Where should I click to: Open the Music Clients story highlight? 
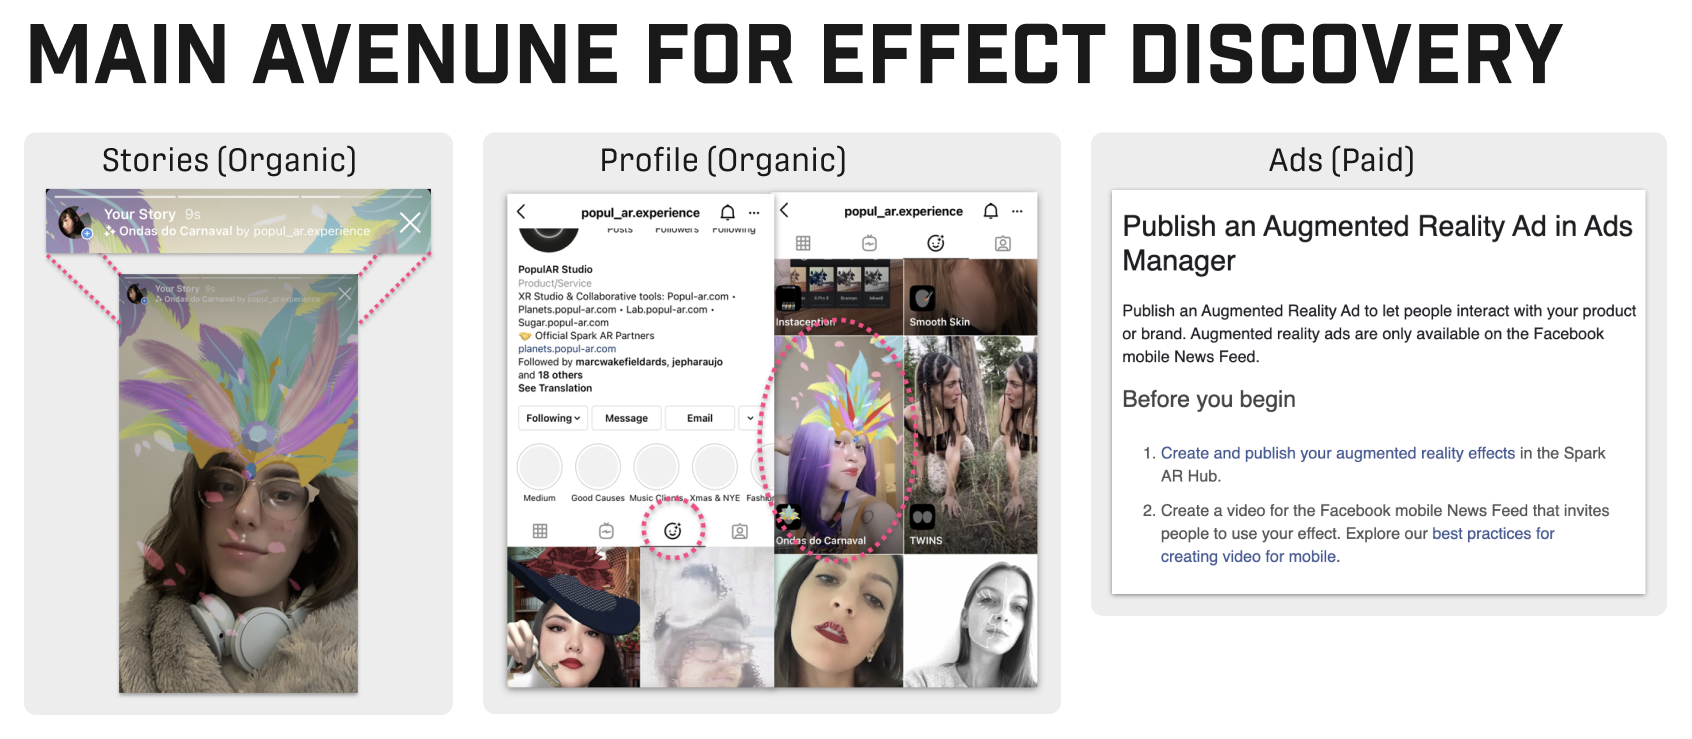(x=656, y=467)
